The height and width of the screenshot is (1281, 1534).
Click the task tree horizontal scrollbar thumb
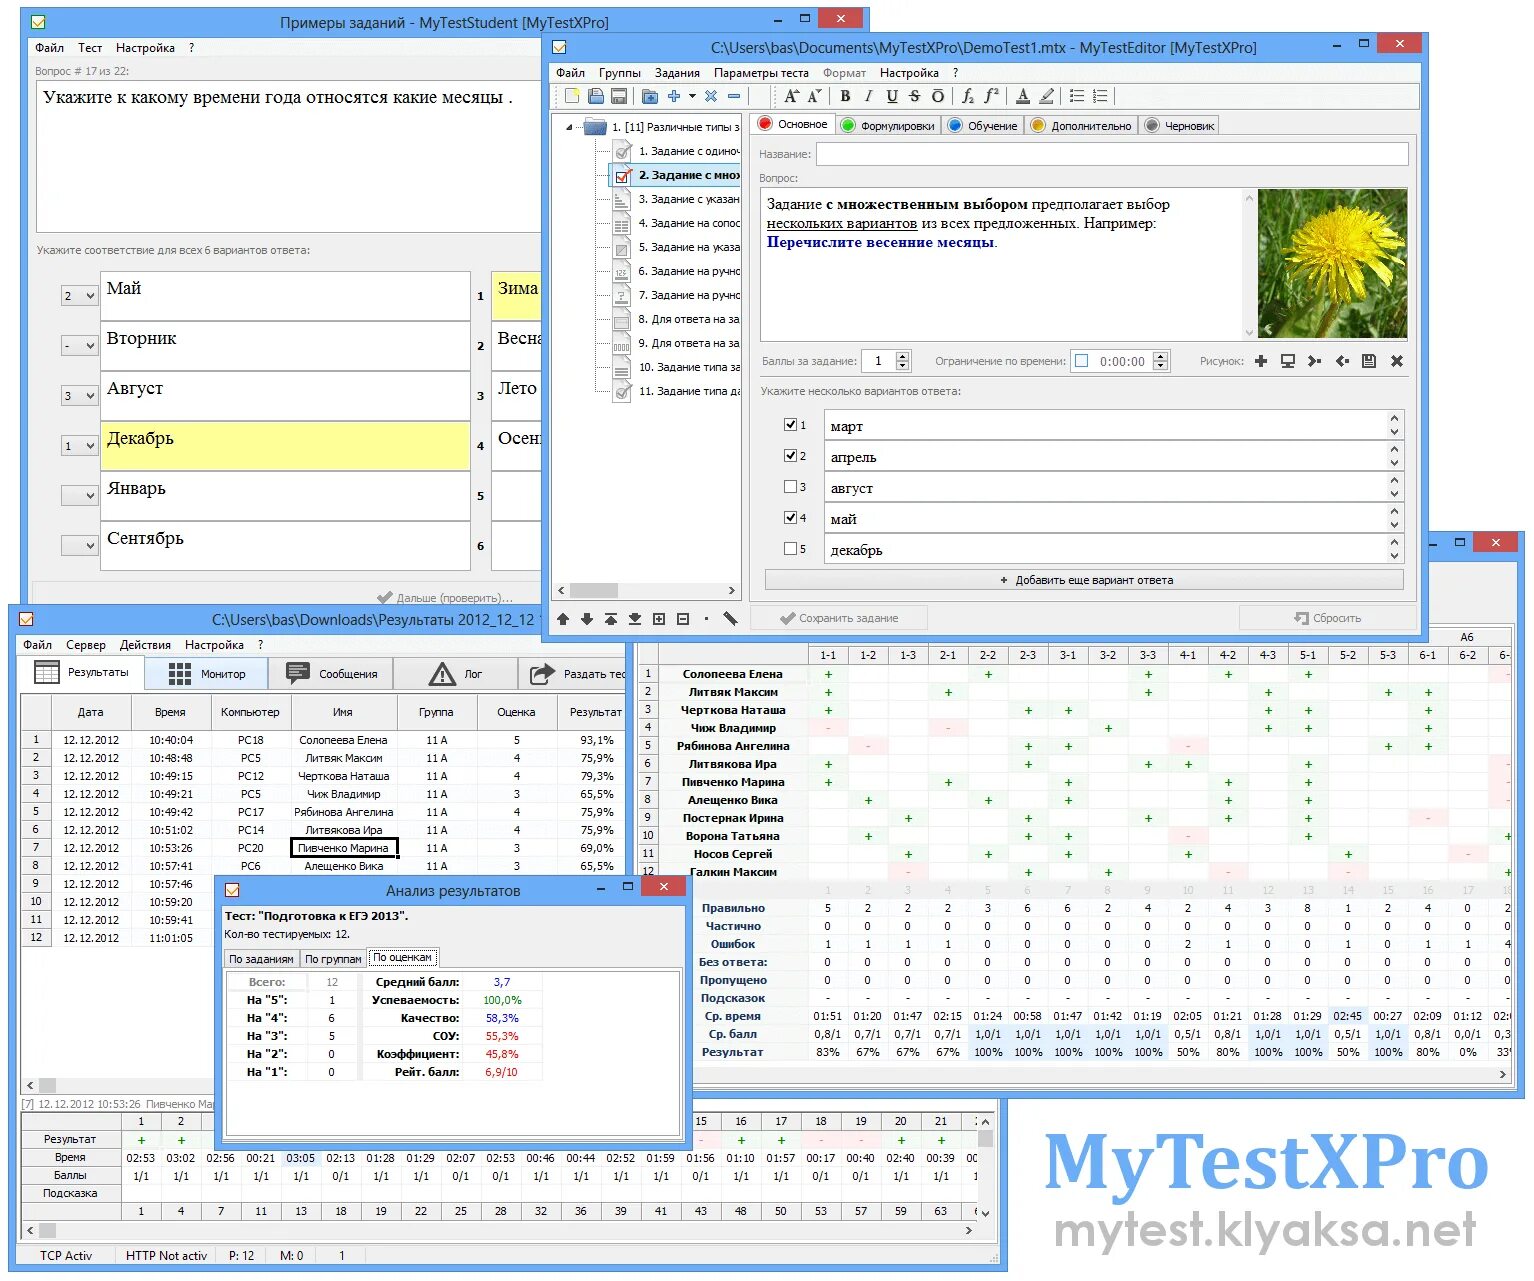[x=594, y=591]
